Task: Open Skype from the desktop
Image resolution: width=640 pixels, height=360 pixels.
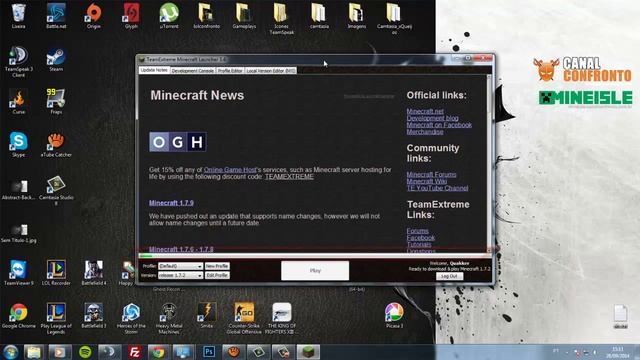Action: pos(18,145)
